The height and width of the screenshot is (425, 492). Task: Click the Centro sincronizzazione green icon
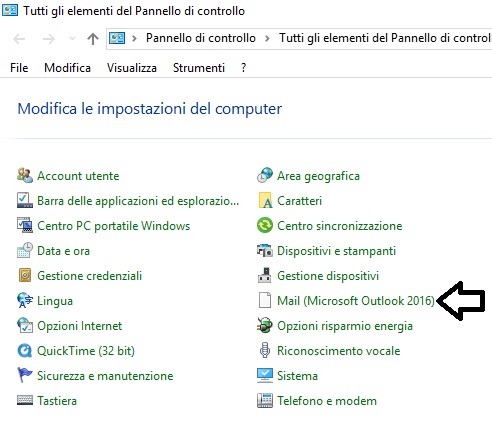point(265,225)
